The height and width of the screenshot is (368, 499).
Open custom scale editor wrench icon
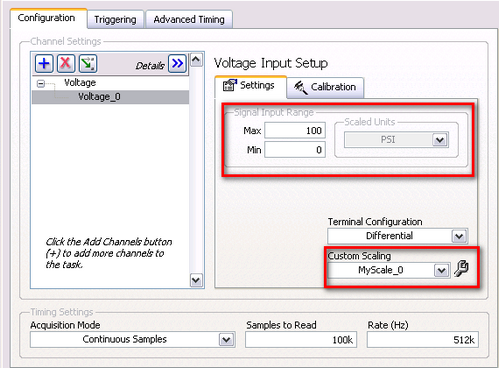tap(462, 268)
